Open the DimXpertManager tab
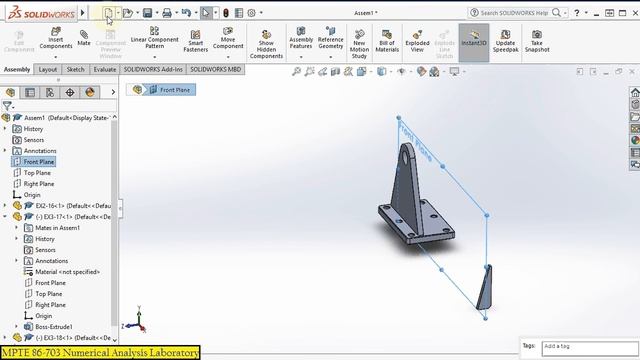 pos(70,92)
